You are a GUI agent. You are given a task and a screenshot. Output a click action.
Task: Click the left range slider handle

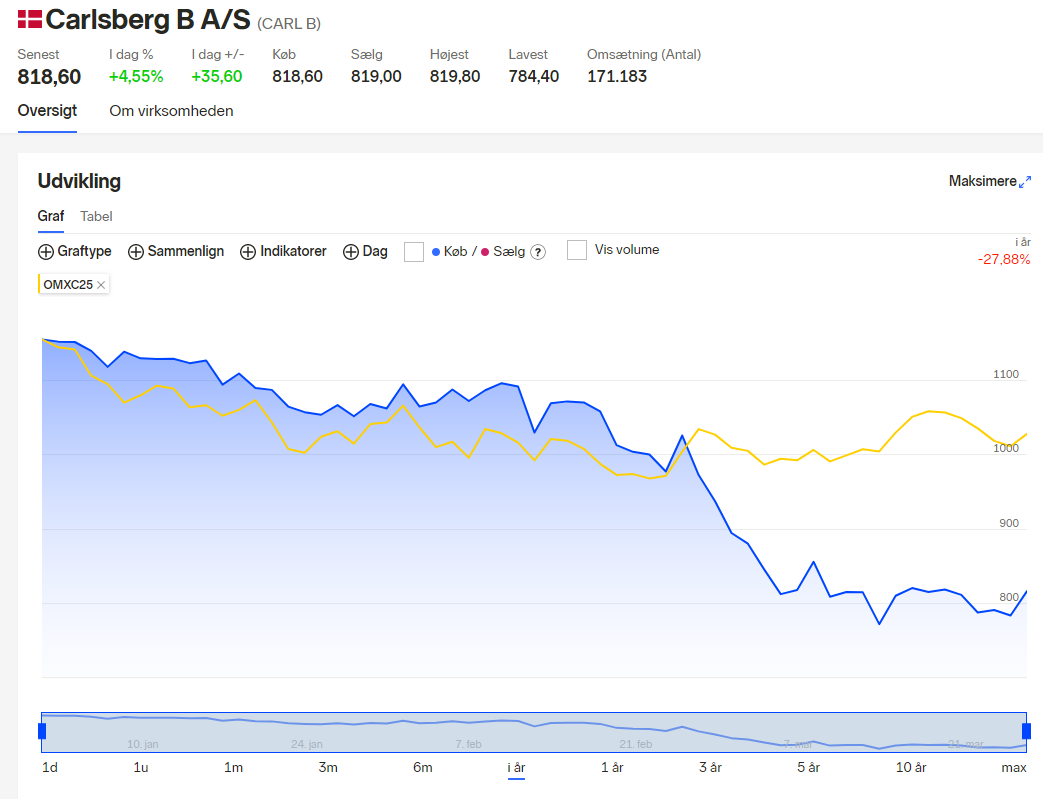[x=42, y=732]
